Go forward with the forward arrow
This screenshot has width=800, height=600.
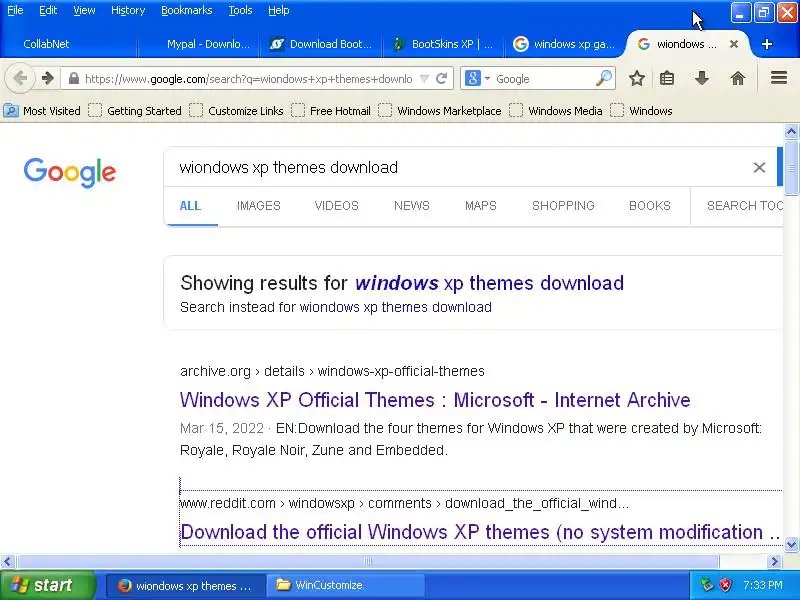pos(47,79)
